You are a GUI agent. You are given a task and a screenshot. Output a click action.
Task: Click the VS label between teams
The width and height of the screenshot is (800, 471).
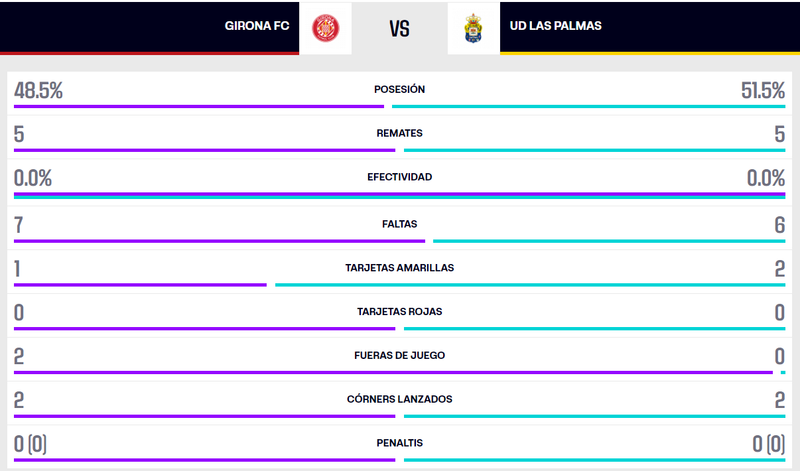400,28
